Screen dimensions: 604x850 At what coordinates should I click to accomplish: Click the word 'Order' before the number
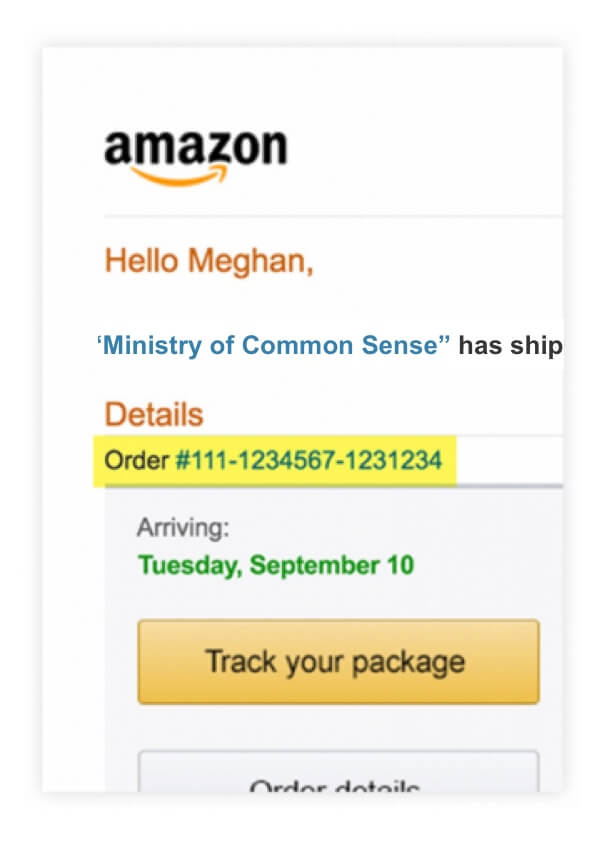click(x=136, y=460)
